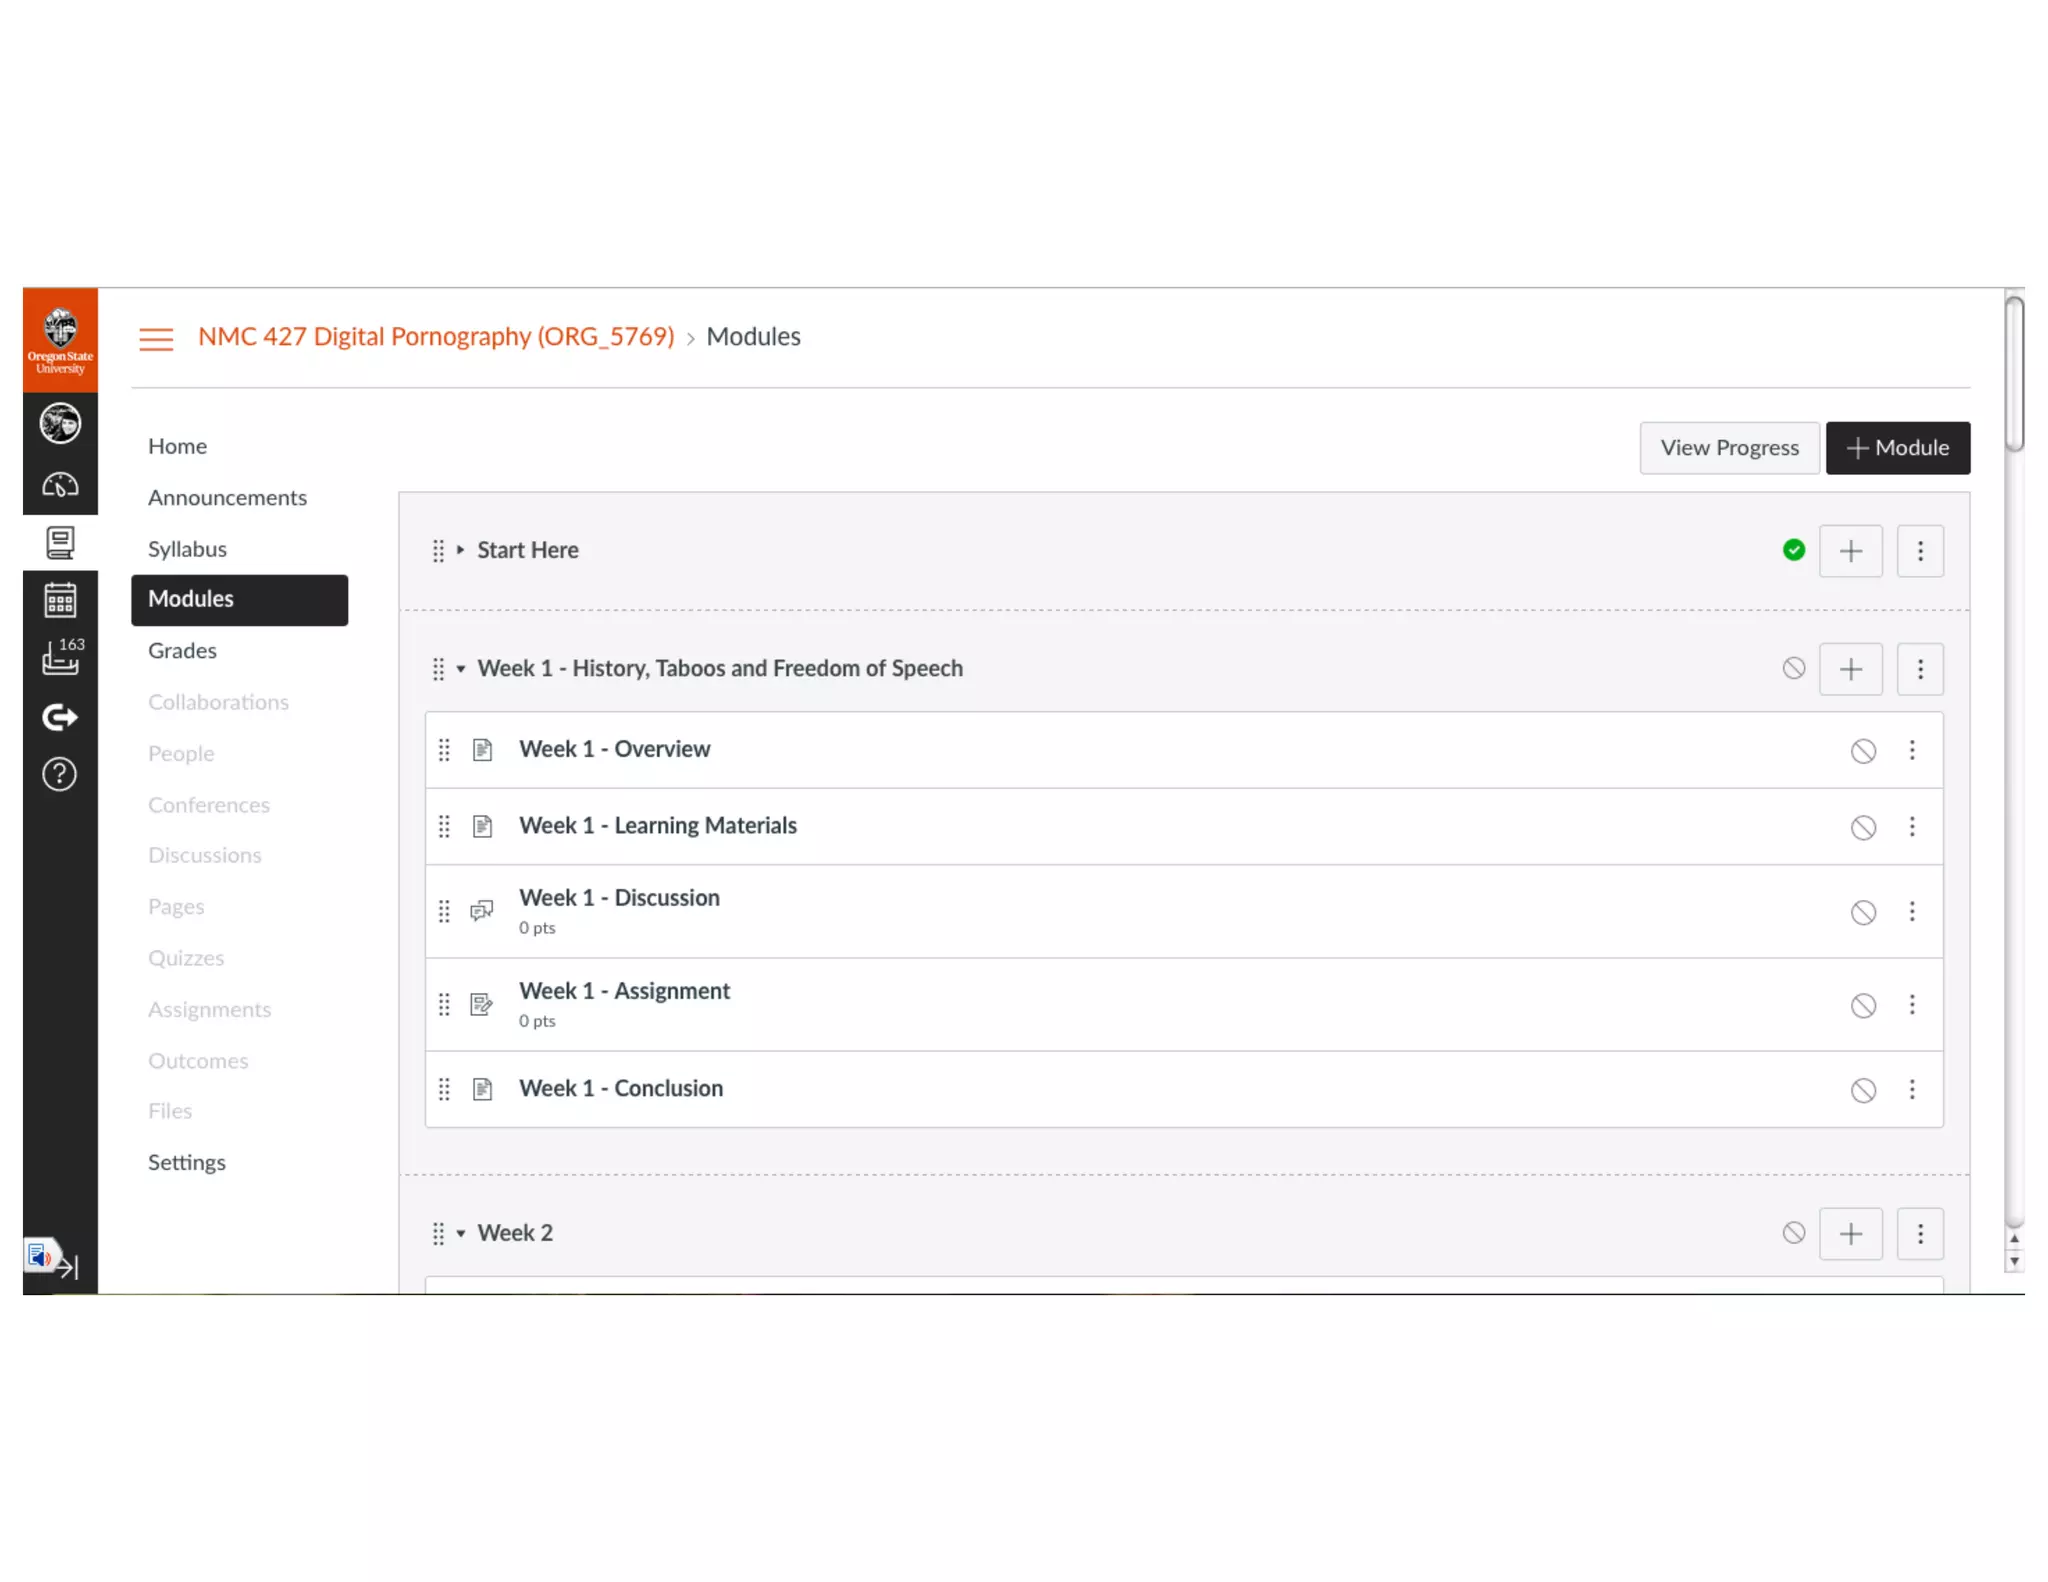
Task: Click the hamburger course menu icon
Action: click(x=155, y=338)
